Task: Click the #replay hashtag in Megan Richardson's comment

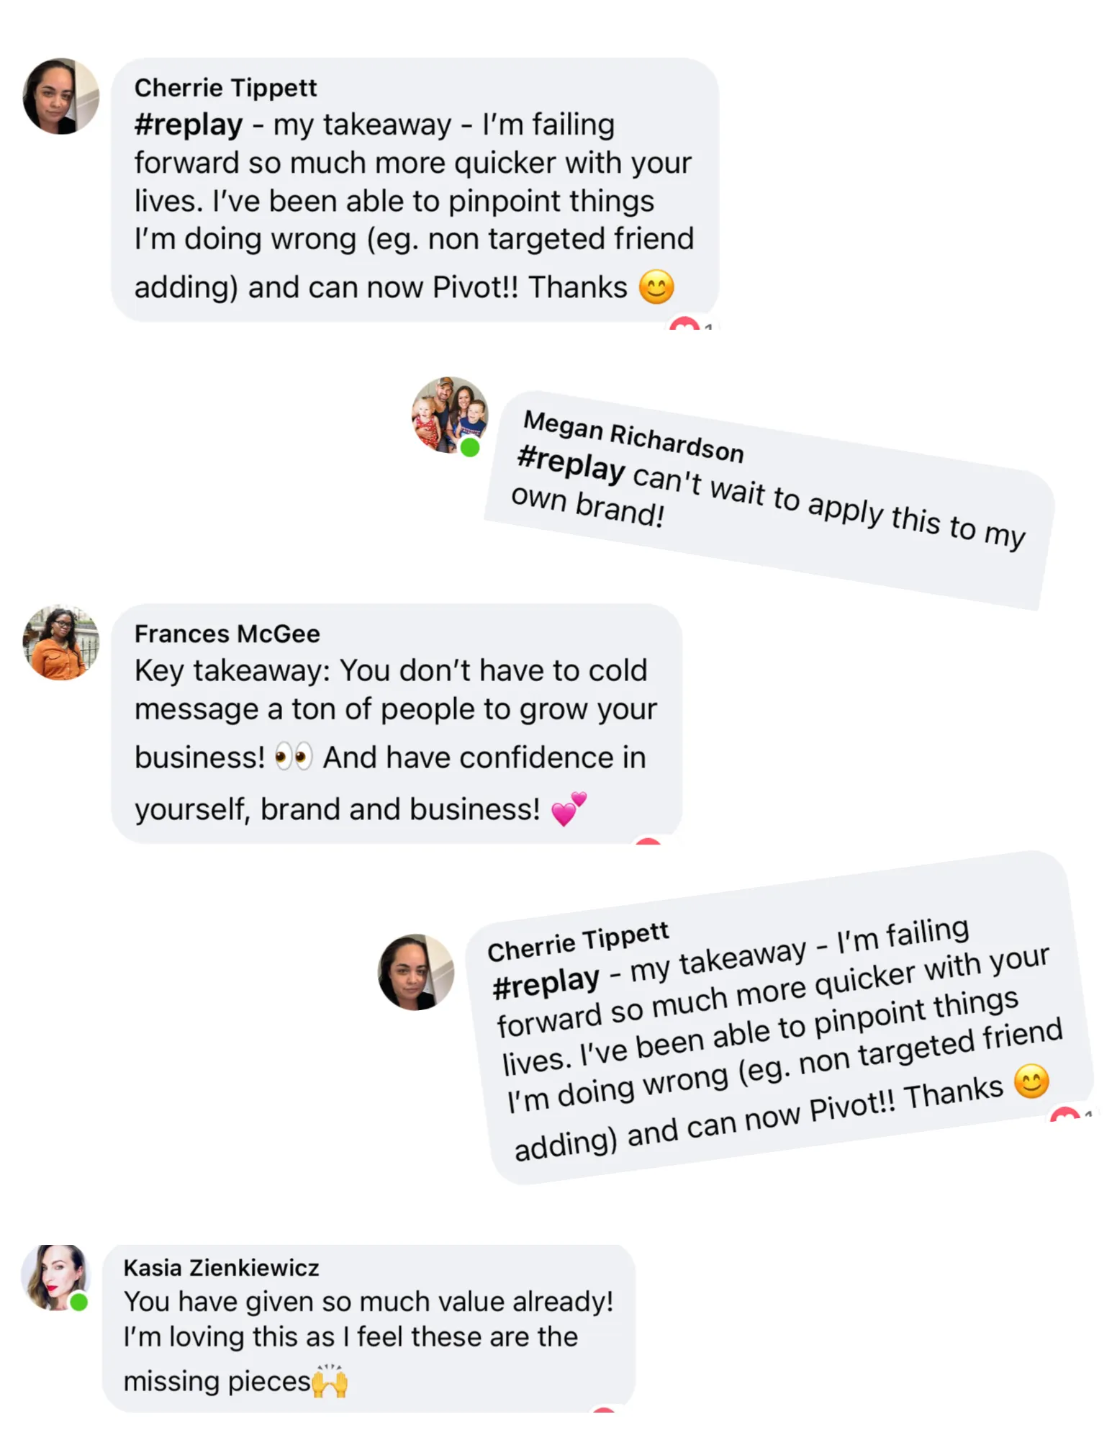Action: tap(571, 464)
